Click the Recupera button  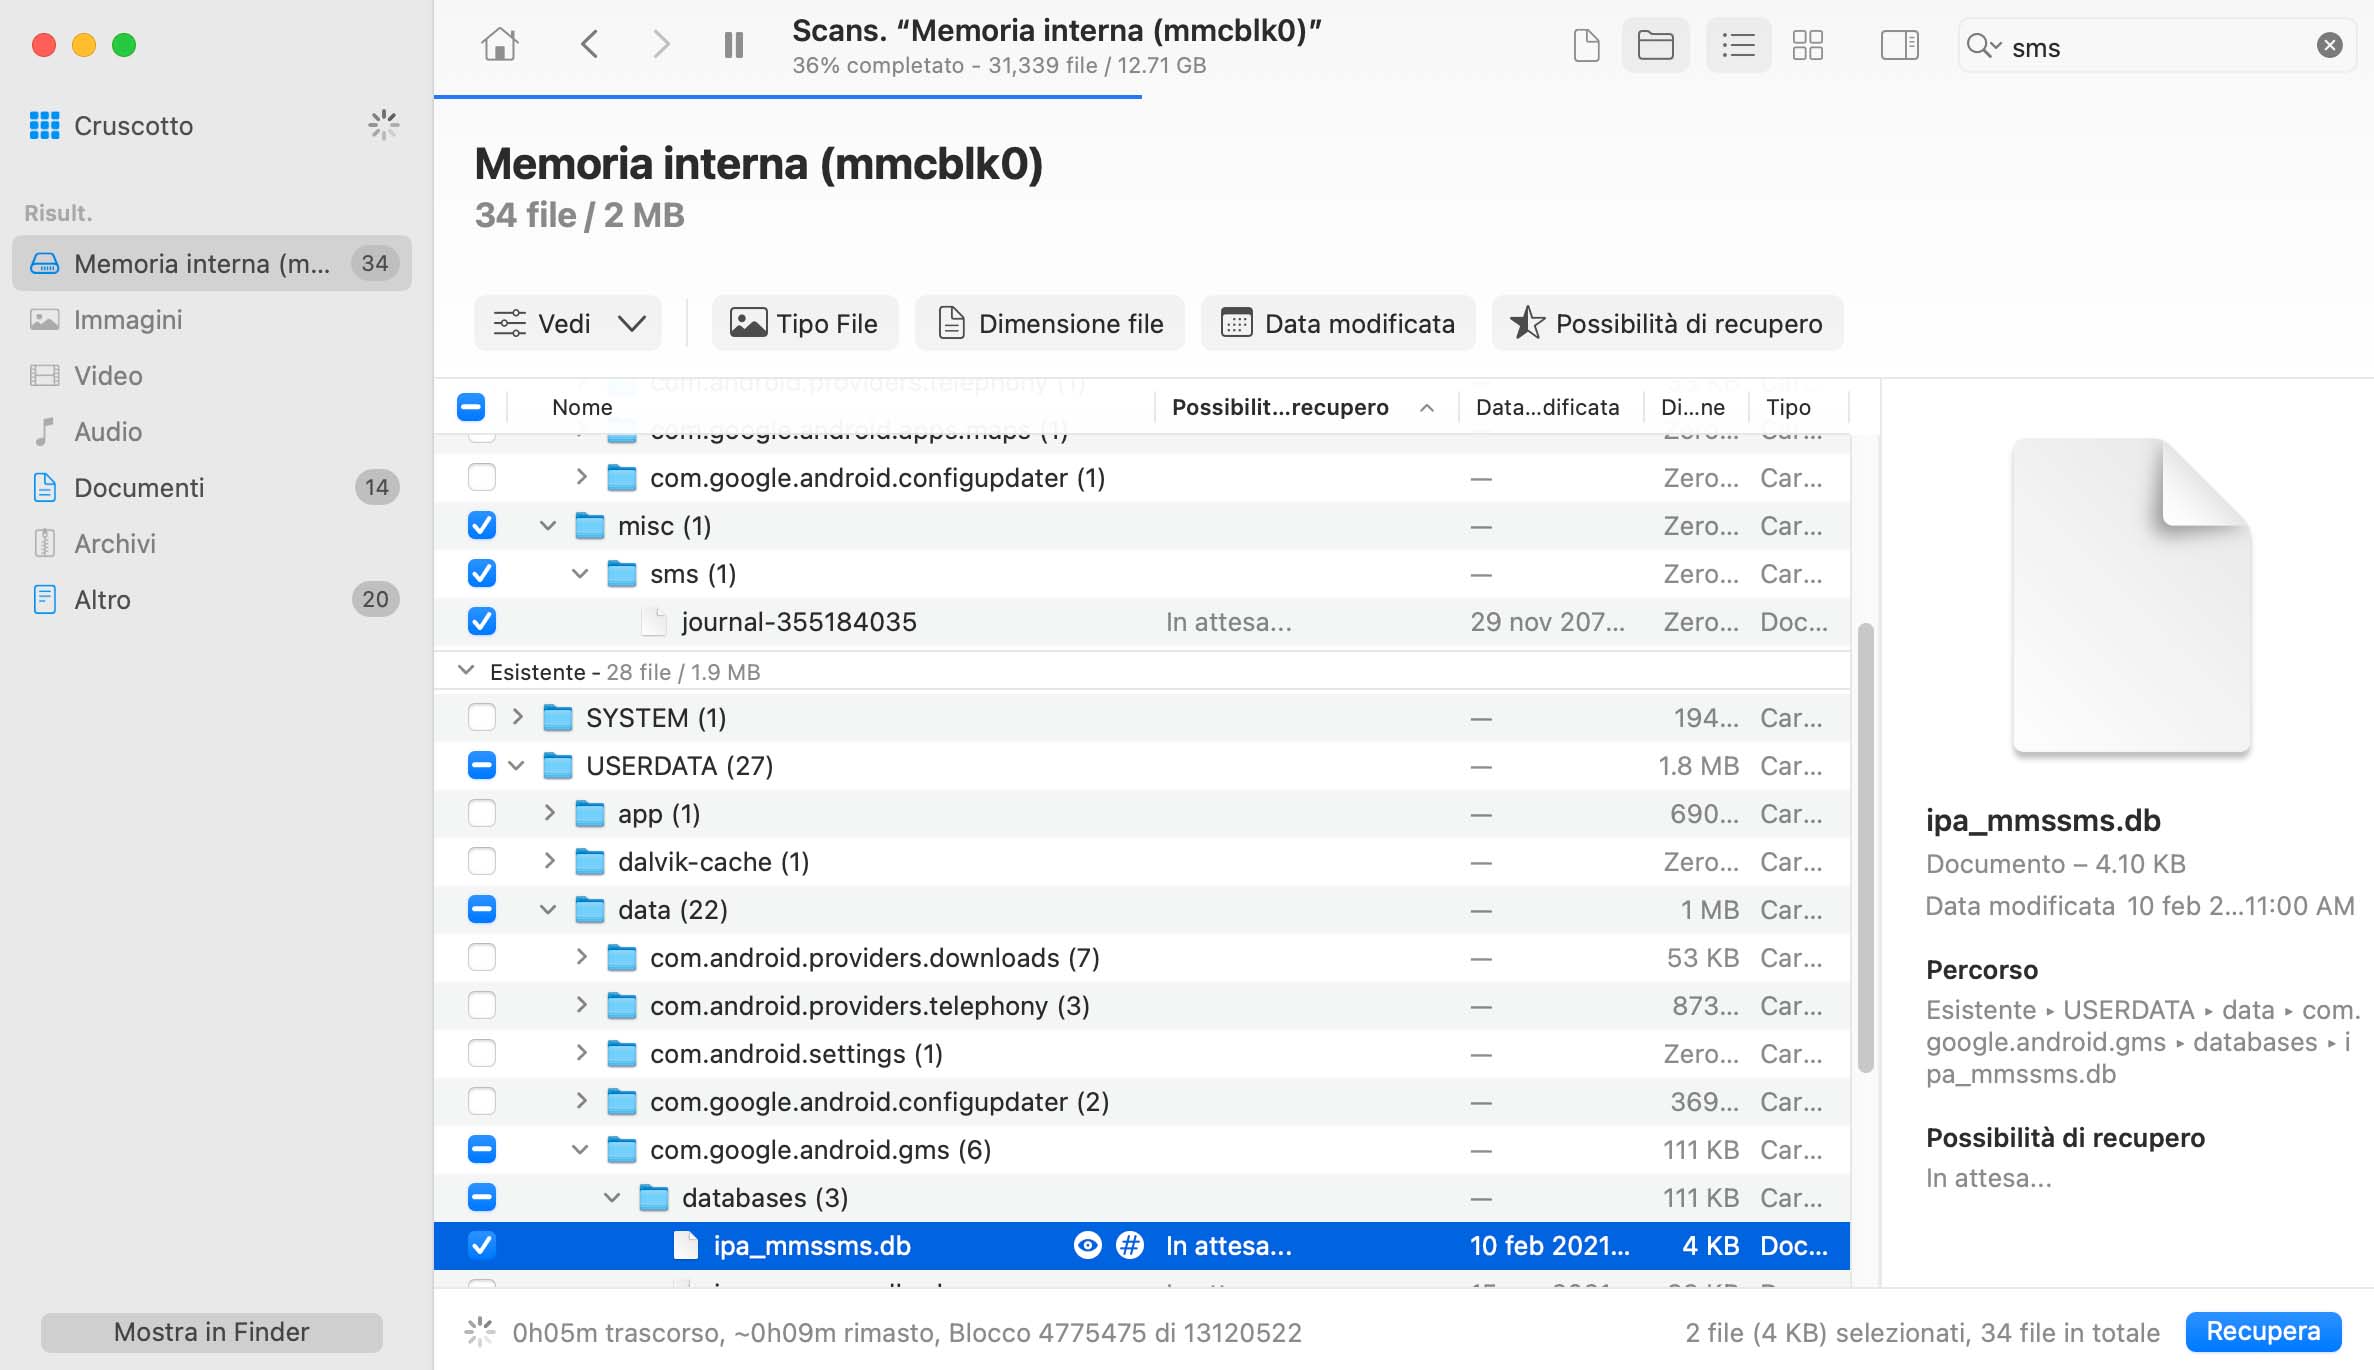point(2262,1331)
